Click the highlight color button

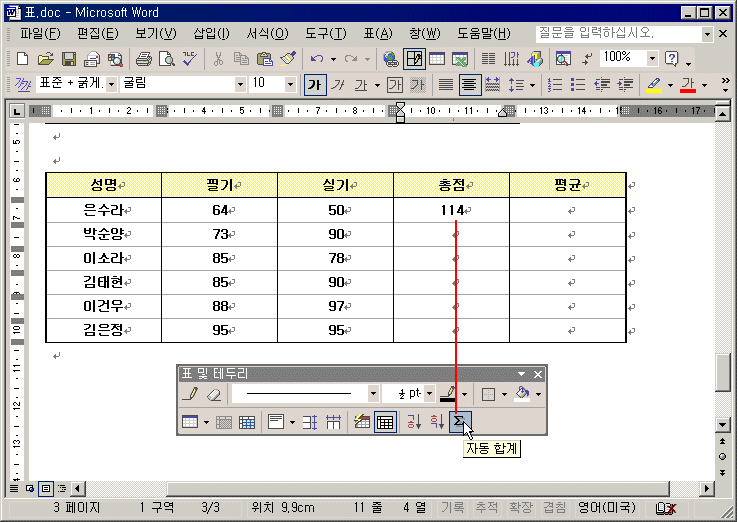click(653, 85)
